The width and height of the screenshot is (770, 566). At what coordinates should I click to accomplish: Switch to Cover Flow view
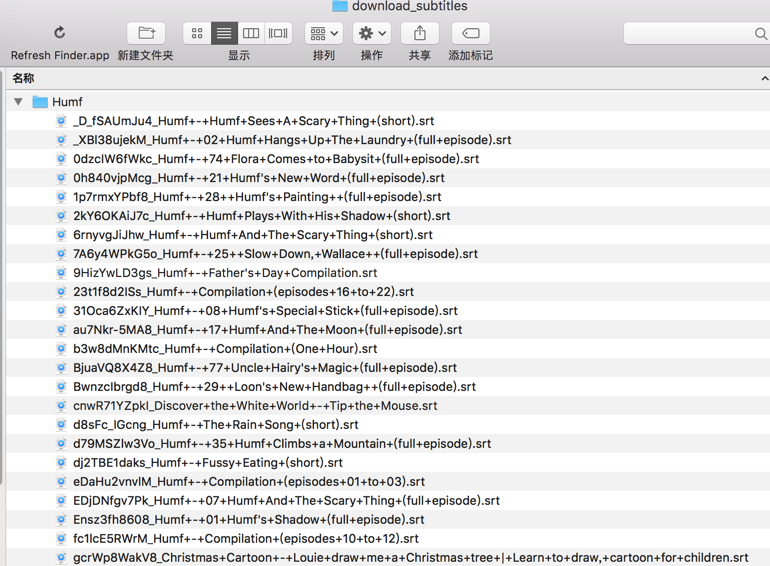(x=278, y=33)
